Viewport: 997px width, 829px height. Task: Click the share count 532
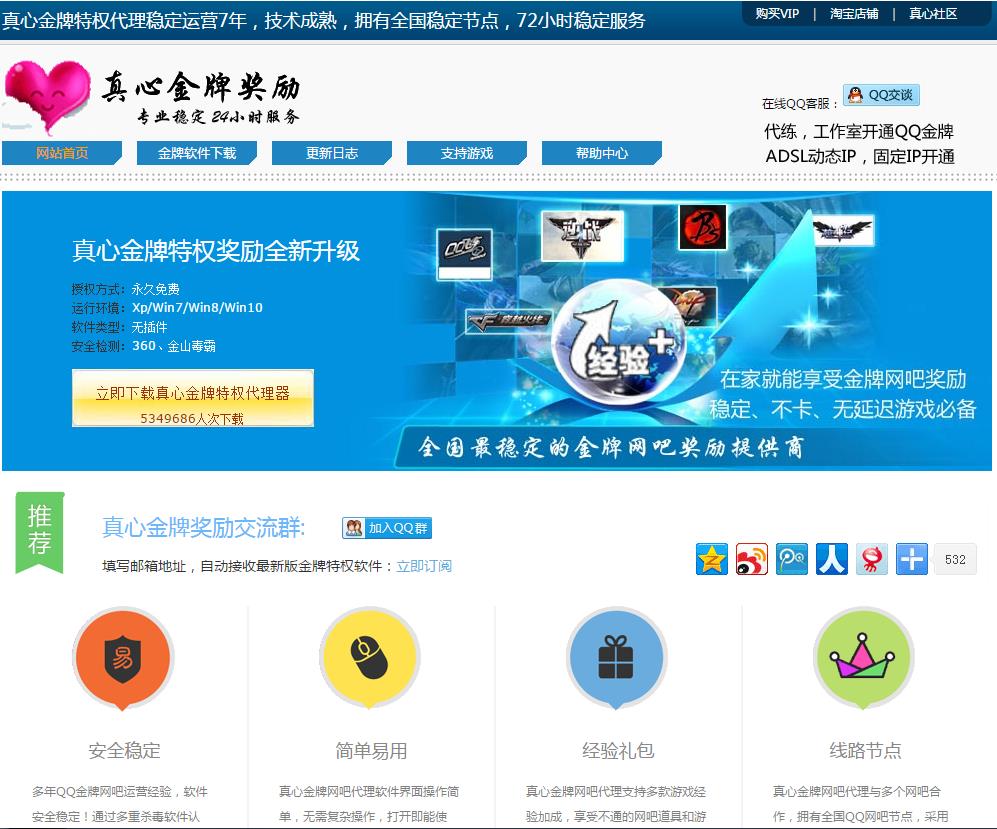pos(955,559)
